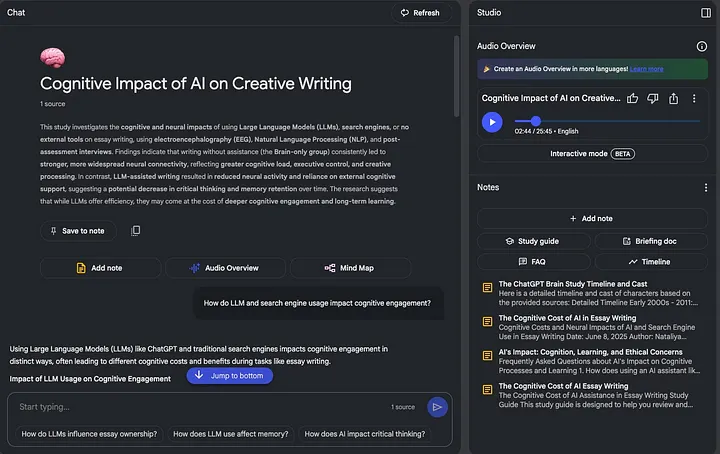Play the Audio Overview
The width and height of the screenshot is (720, 454).
tap(491, 122)
